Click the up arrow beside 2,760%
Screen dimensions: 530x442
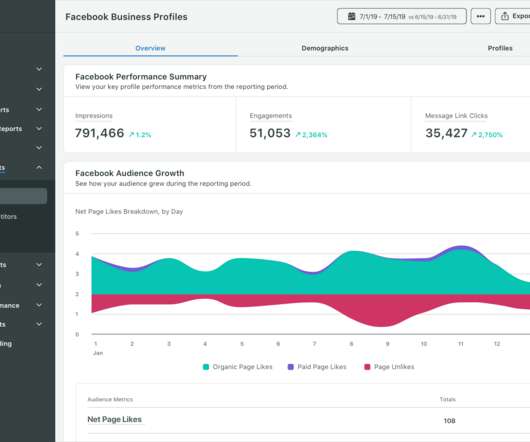474,134
